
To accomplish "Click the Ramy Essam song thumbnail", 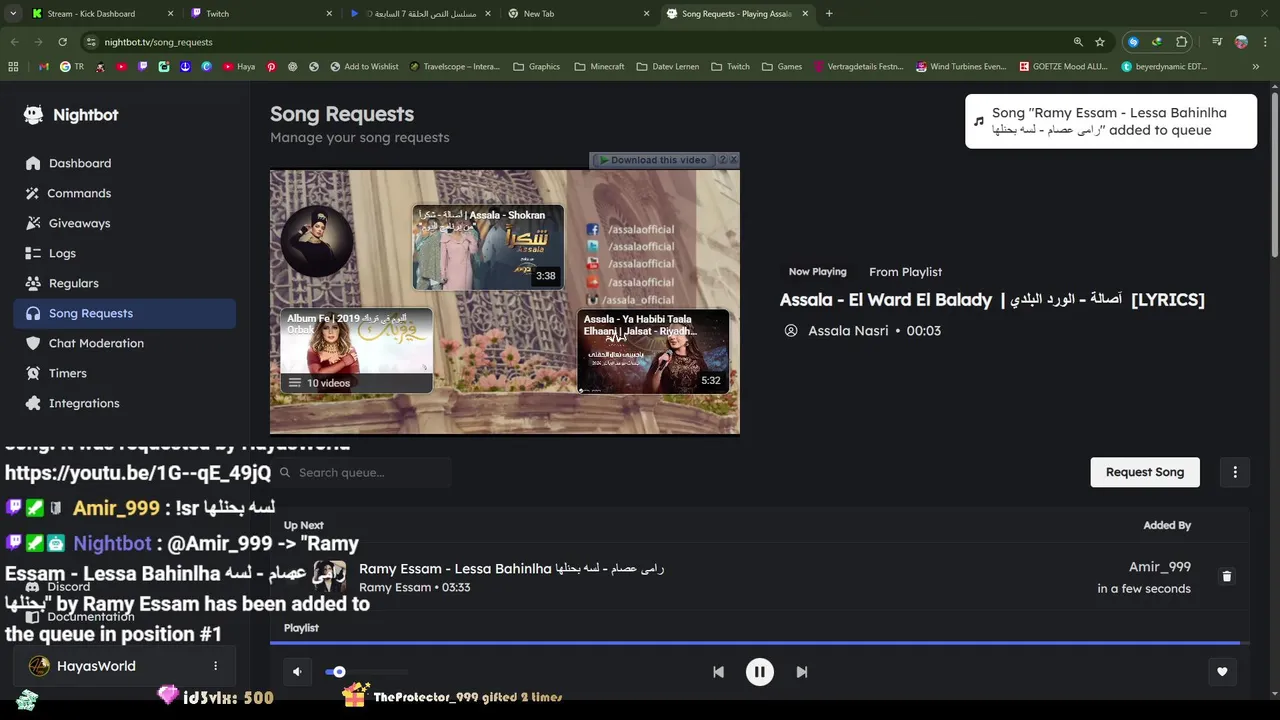I will [x=330, y=577].
